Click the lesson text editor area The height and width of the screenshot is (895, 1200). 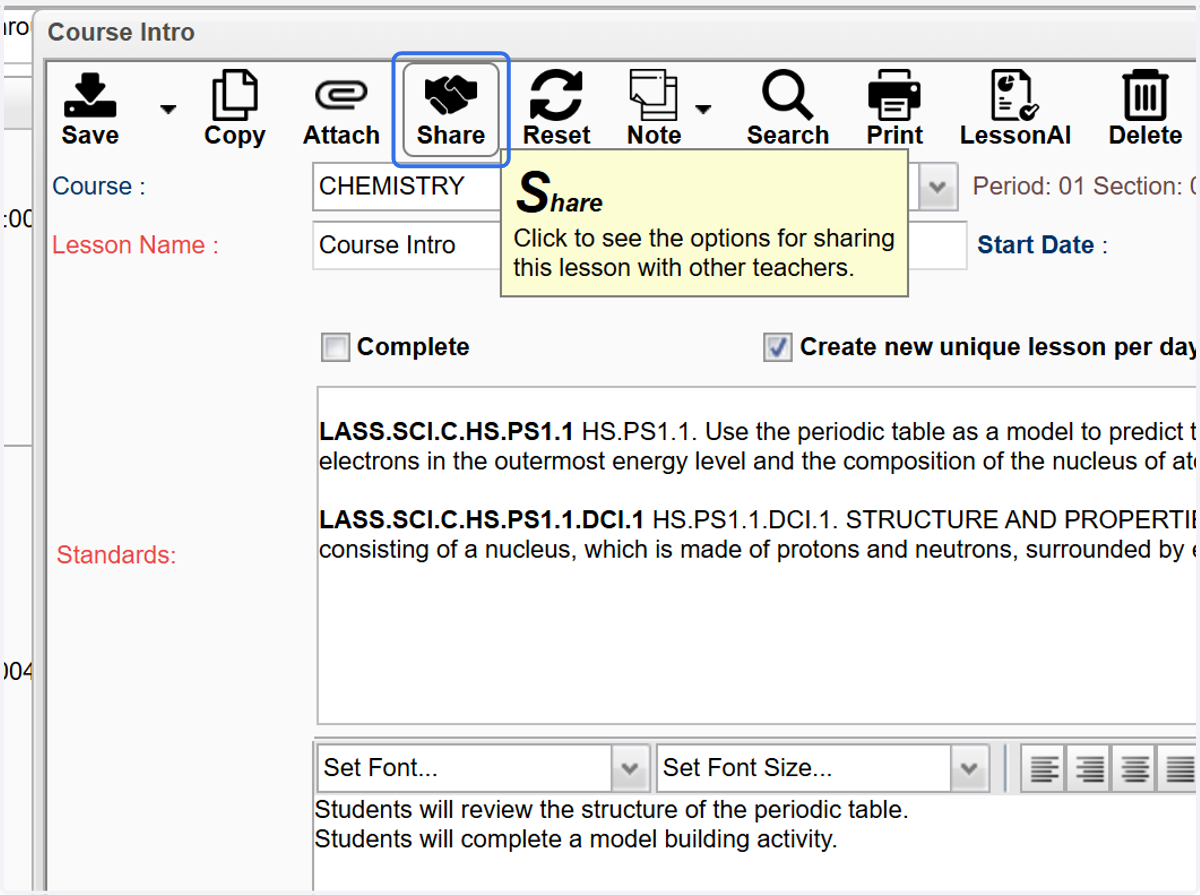pos(755,843)
